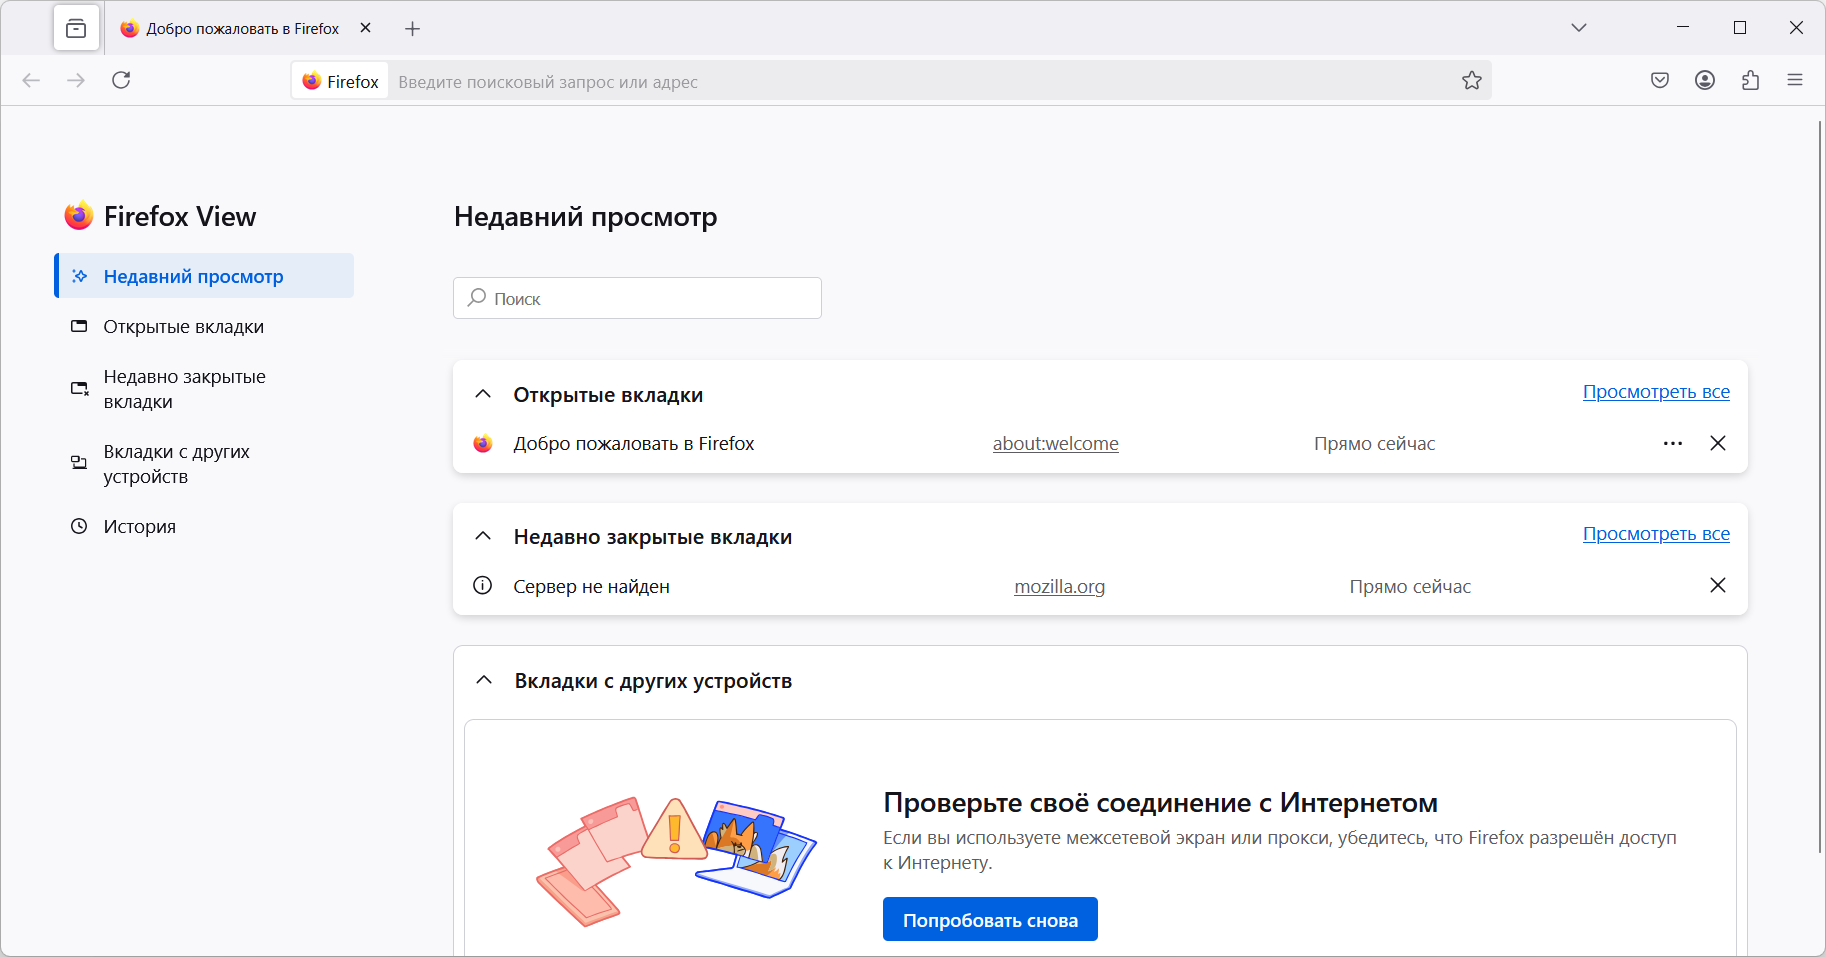
Task: Go back with the back arrow
Action: point(31,80)
